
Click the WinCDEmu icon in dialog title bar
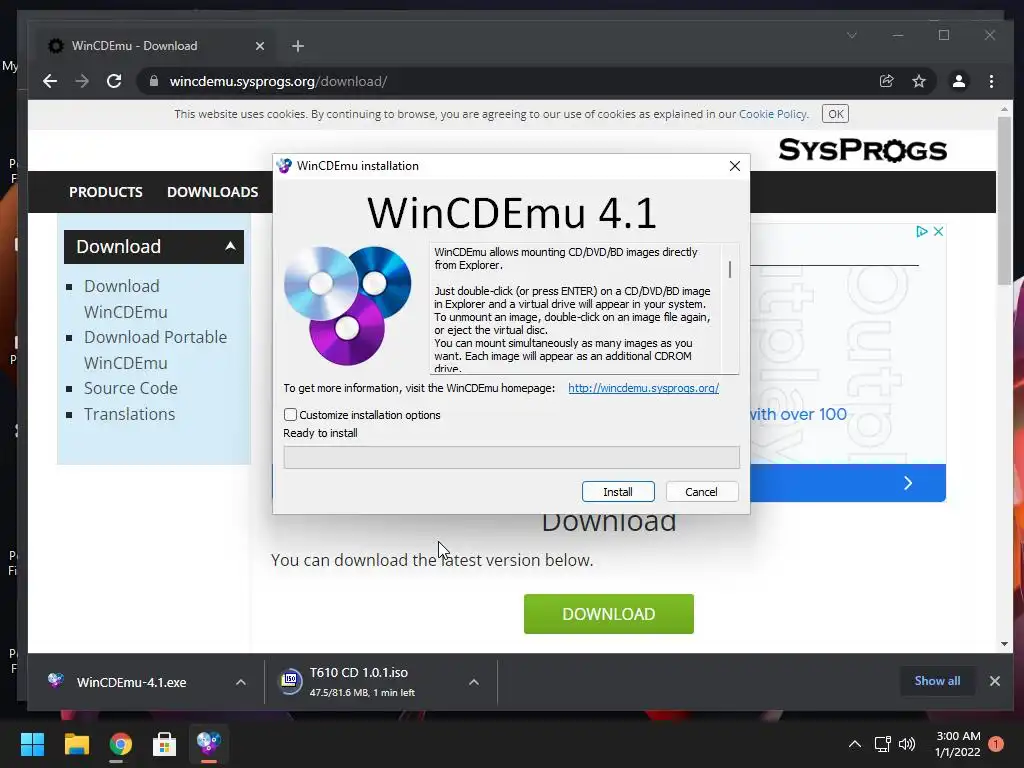point(284,166)
